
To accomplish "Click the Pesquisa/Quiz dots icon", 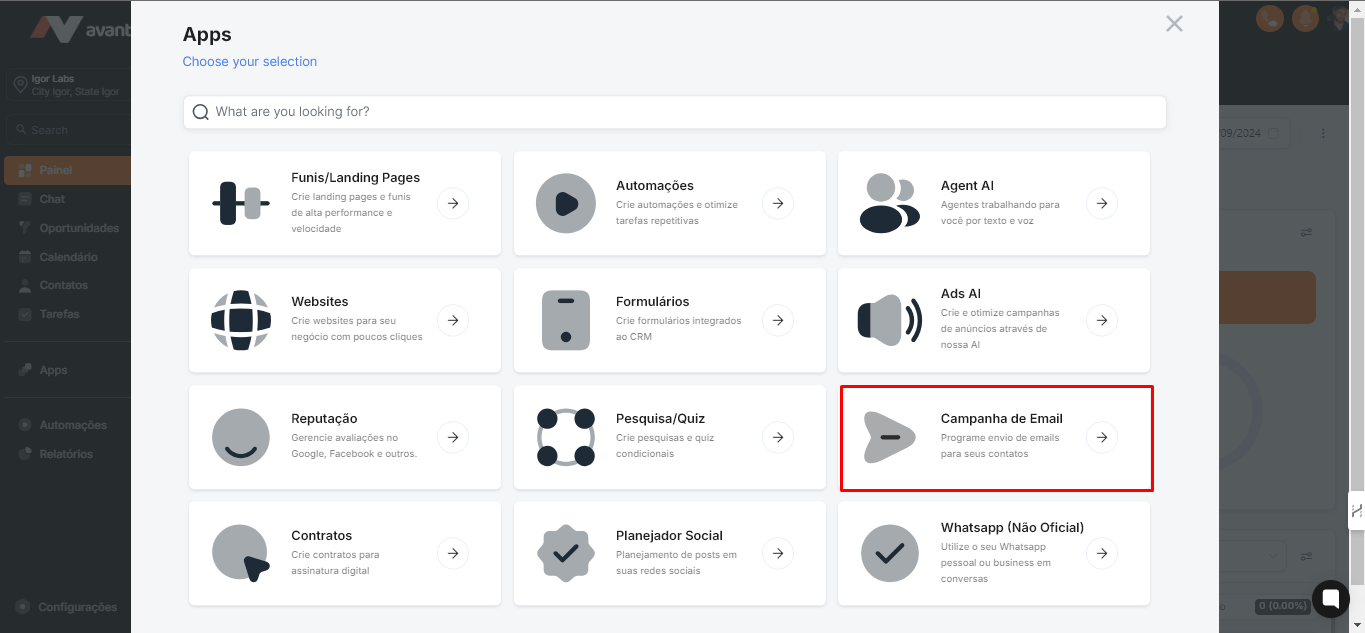I will point(565,437).
